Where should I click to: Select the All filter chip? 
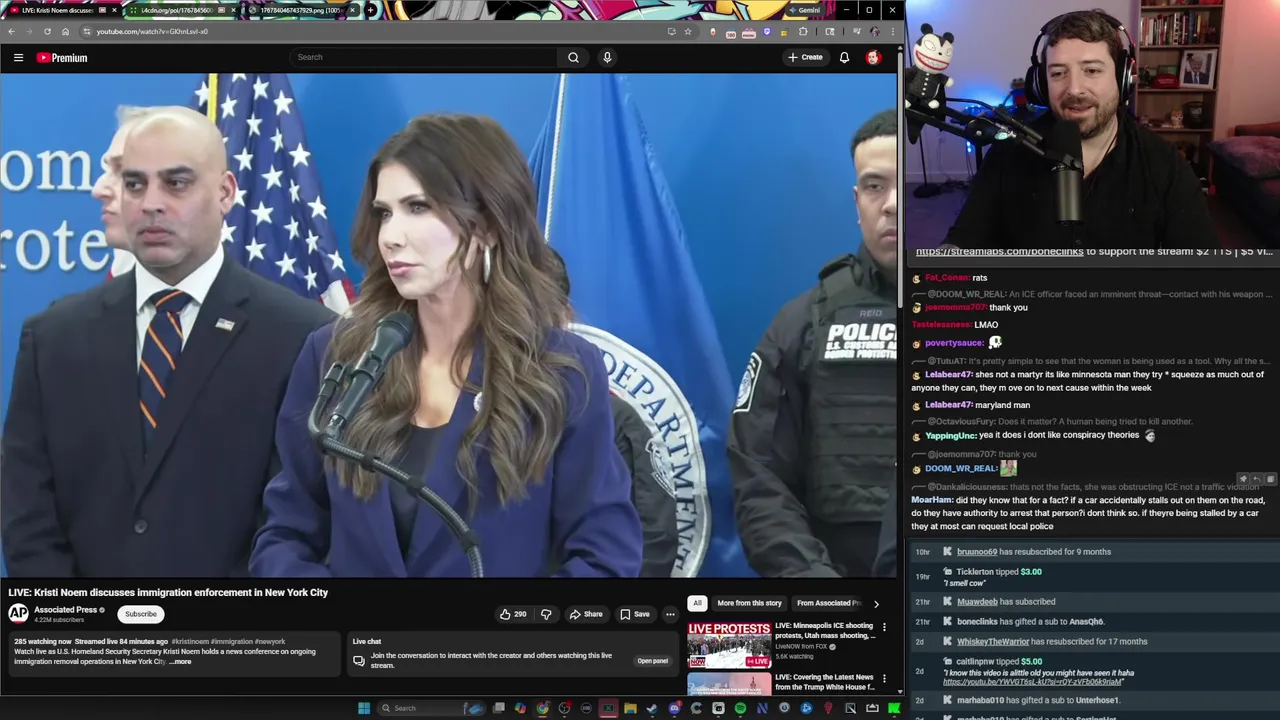697,603
